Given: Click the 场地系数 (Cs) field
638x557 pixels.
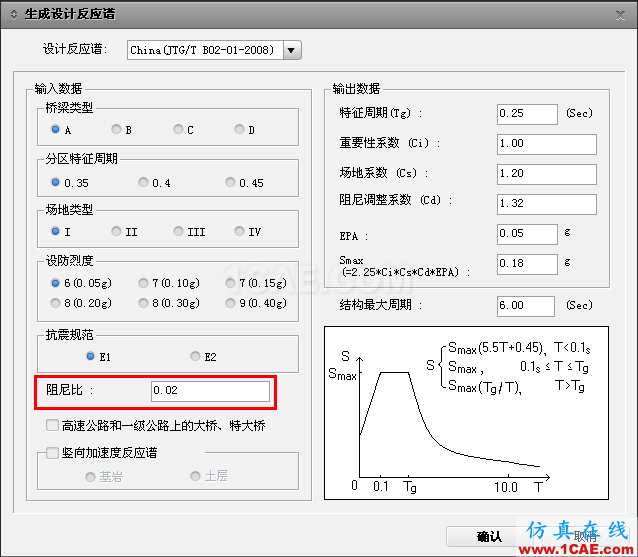Looking at the screenshot, I should click(547, 174).
